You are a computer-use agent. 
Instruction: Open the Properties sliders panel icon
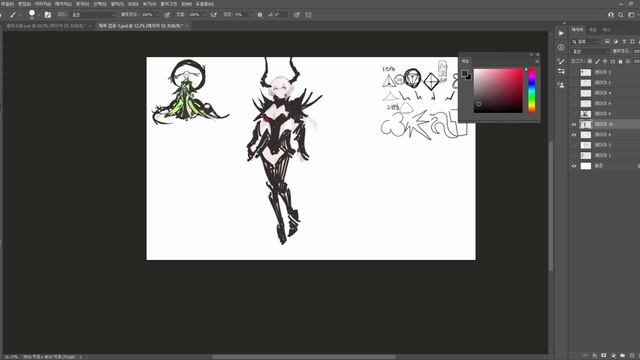tap(561, 71)
